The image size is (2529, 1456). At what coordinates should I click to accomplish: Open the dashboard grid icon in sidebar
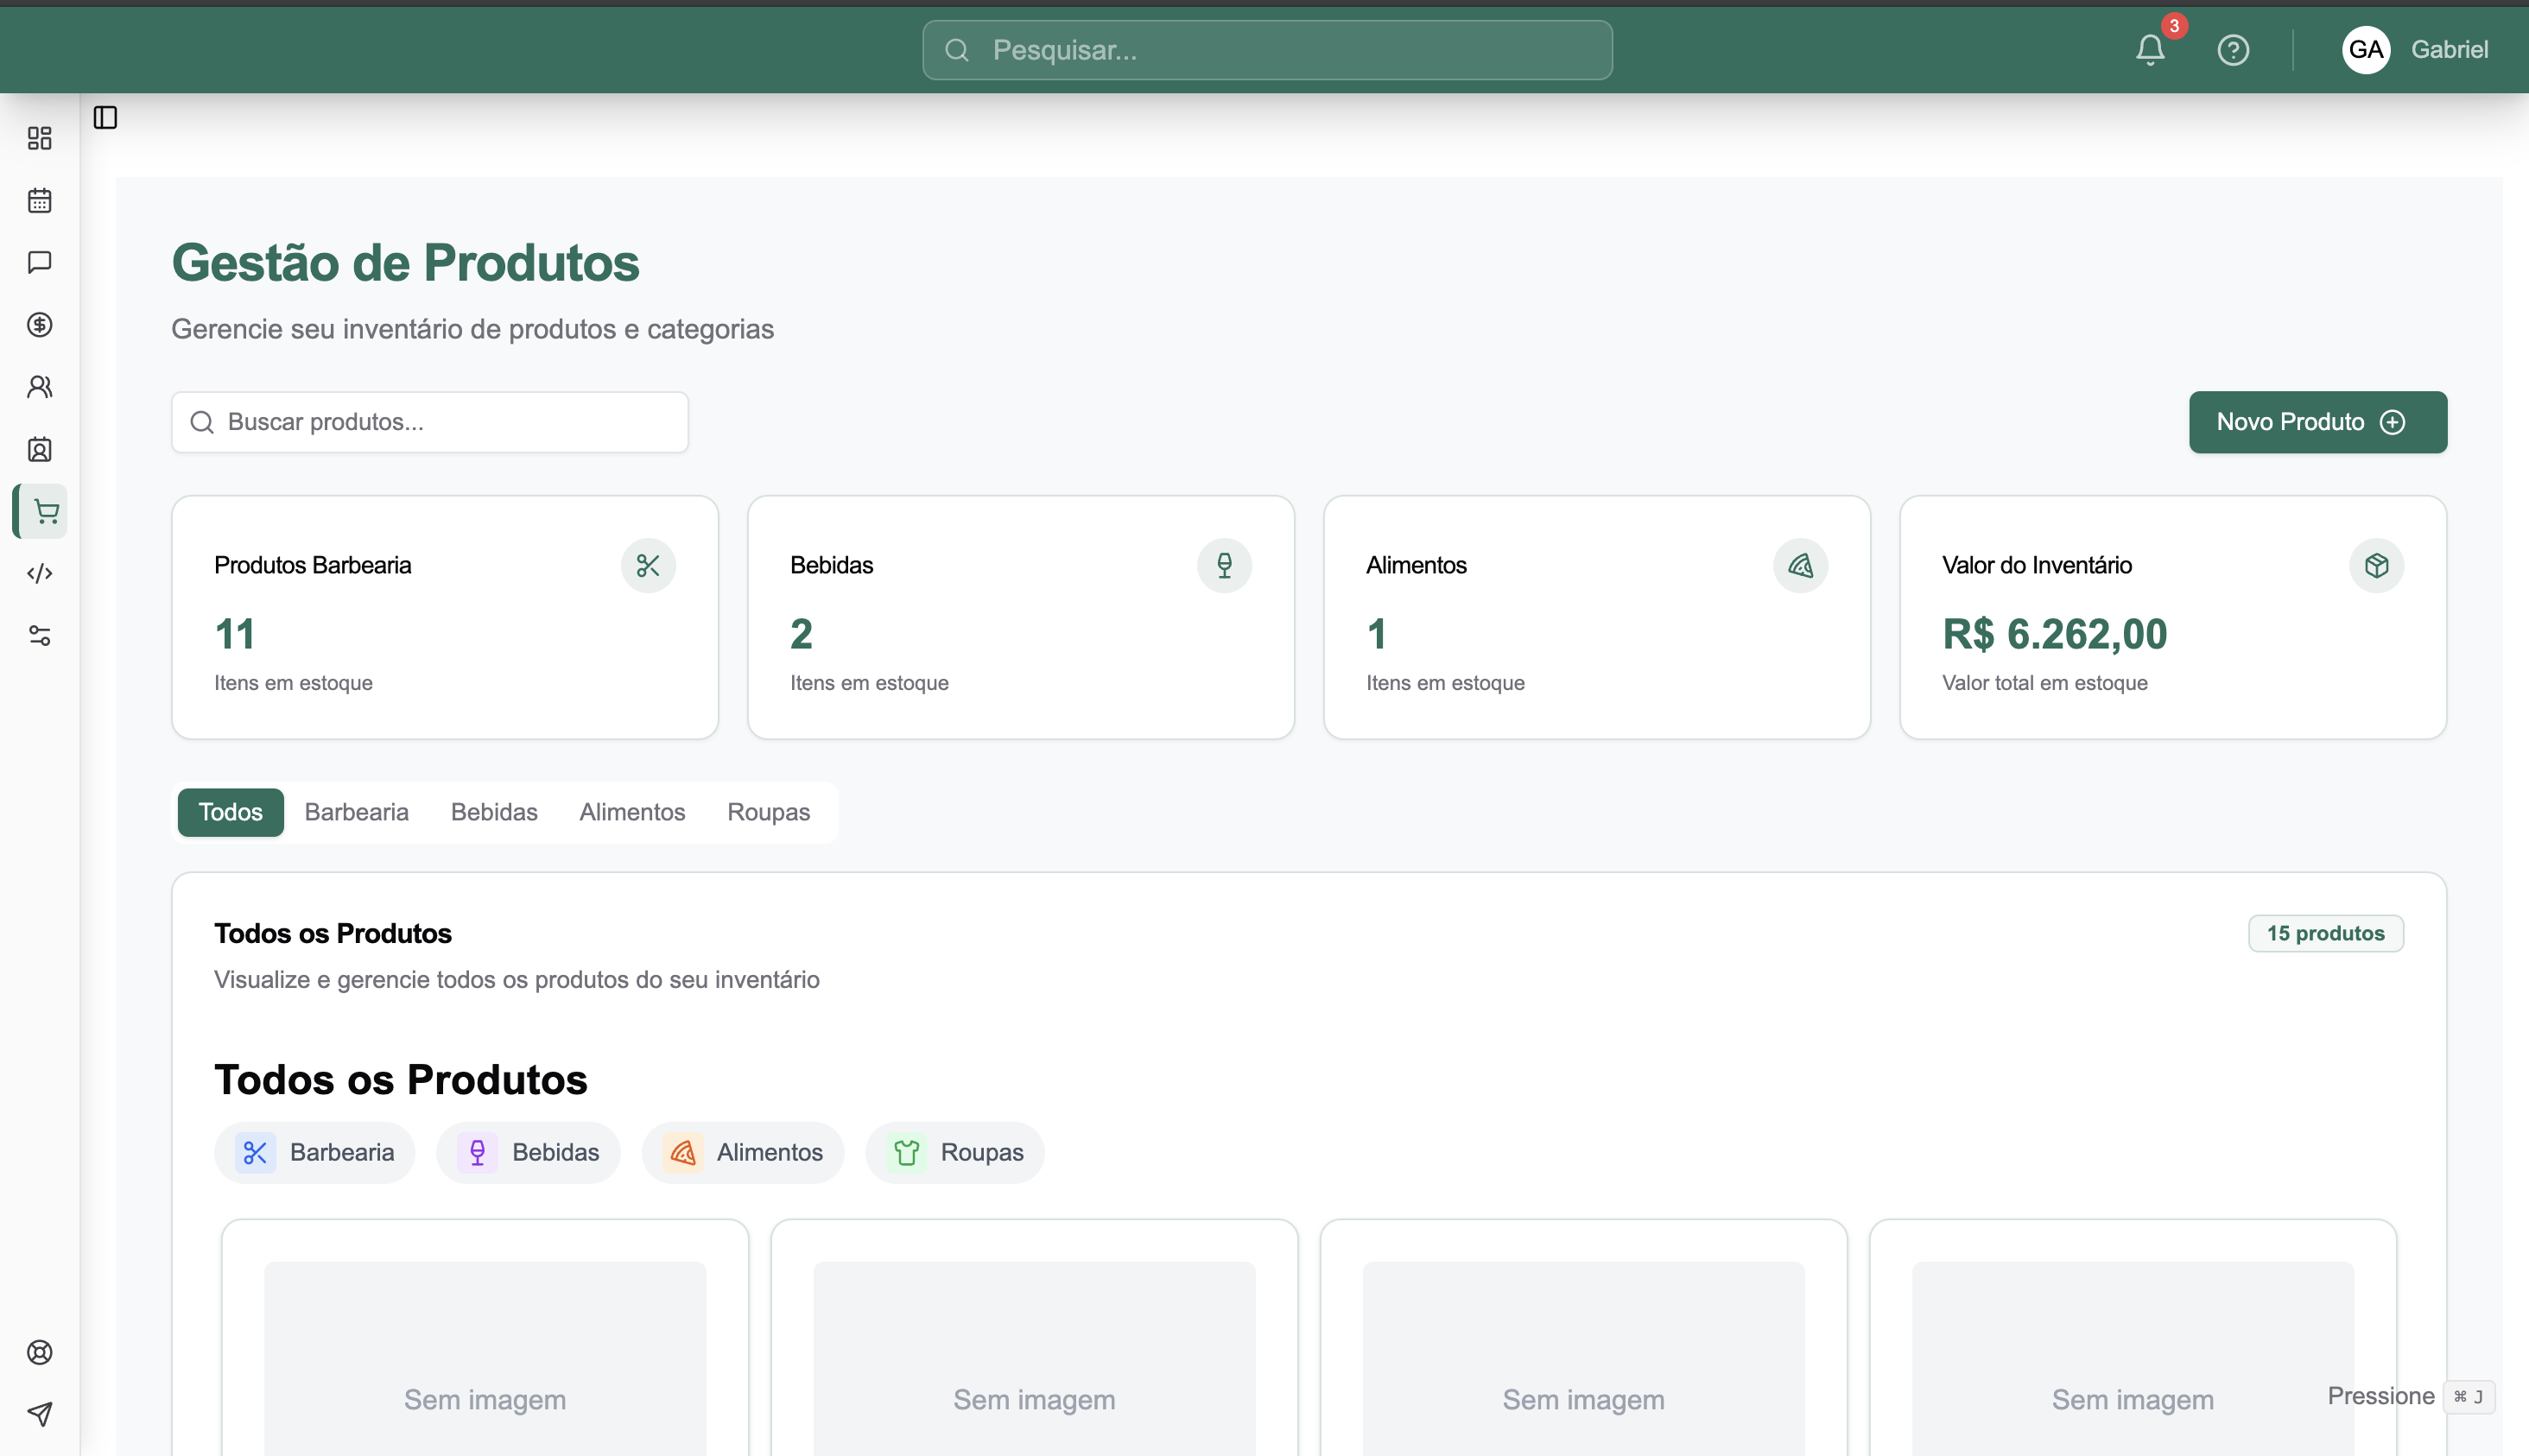(39, 138)
